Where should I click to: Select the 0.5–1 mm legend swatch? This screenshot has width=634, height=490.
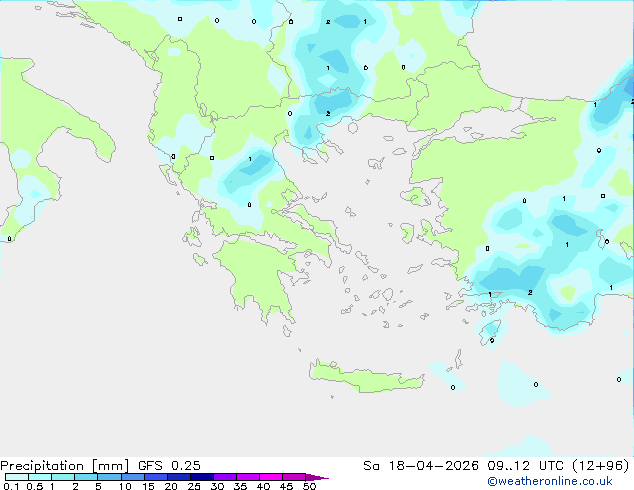click(x=40, y=477)
